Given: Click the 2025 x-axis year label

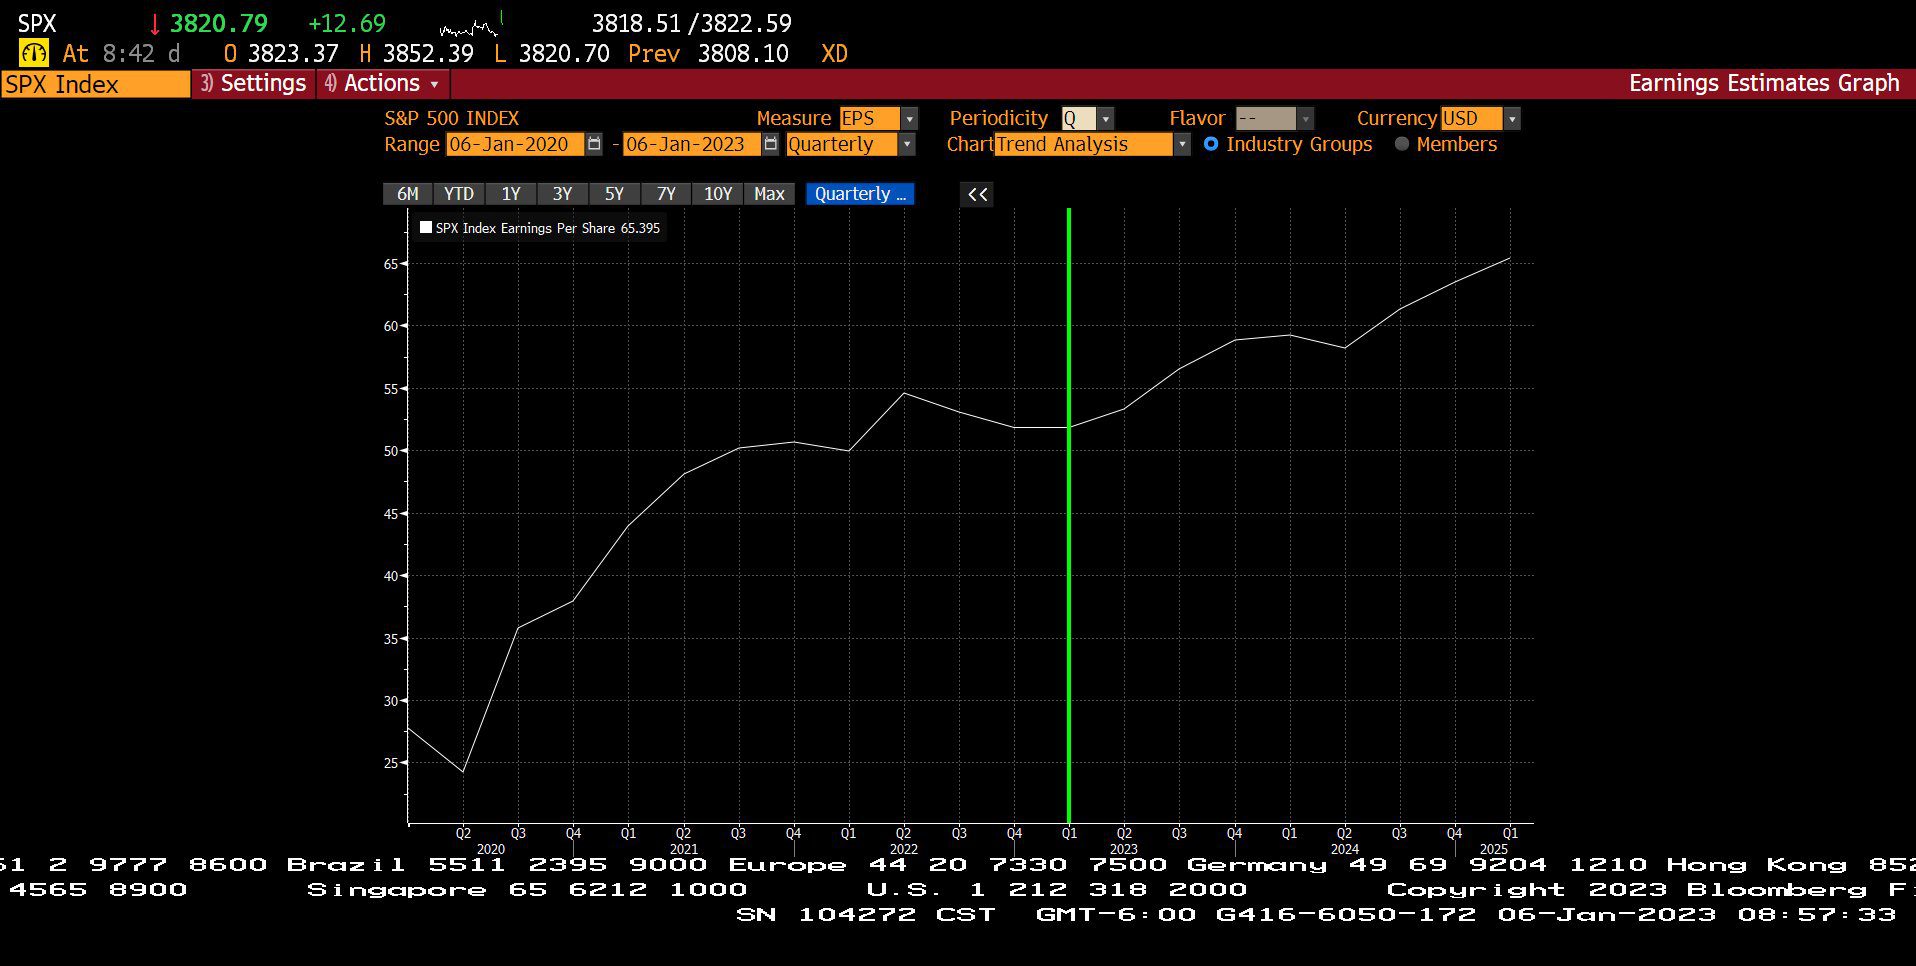Looking at the screenshot, I should tap(1493, 849).
